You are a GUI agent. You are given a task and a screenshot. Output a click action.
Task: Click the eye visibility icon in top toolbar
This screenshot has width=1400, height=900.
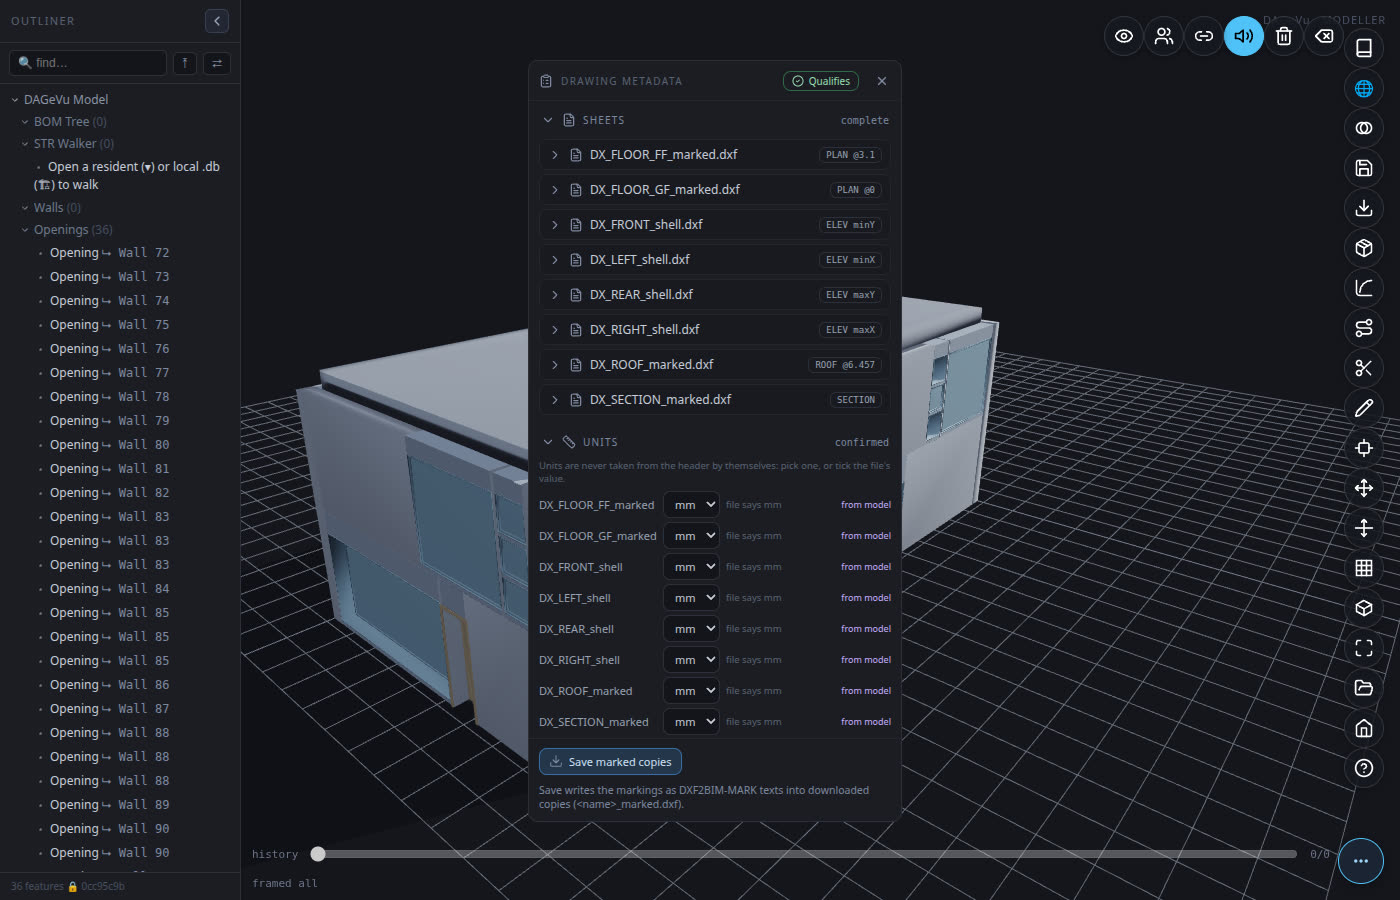pos(1124,36)
